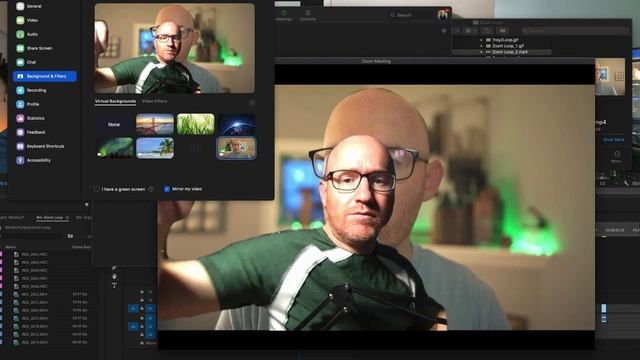Image resolution: width=640 pixels, height=360 pixels.
Task: Choose the green grass background
Action: pos(196,124)
